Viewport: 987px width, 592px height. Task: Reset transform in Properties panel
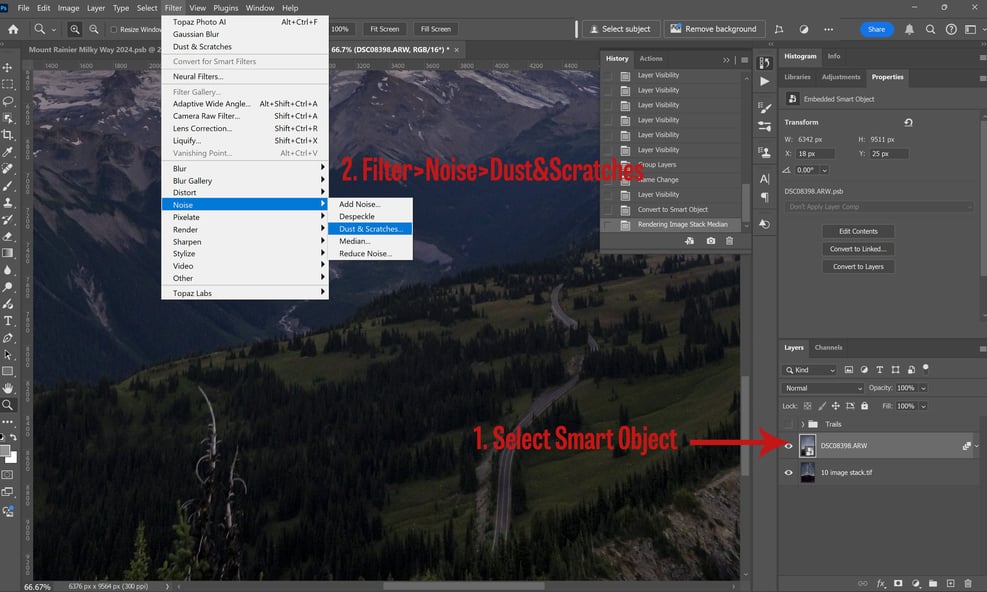point(908,122)
